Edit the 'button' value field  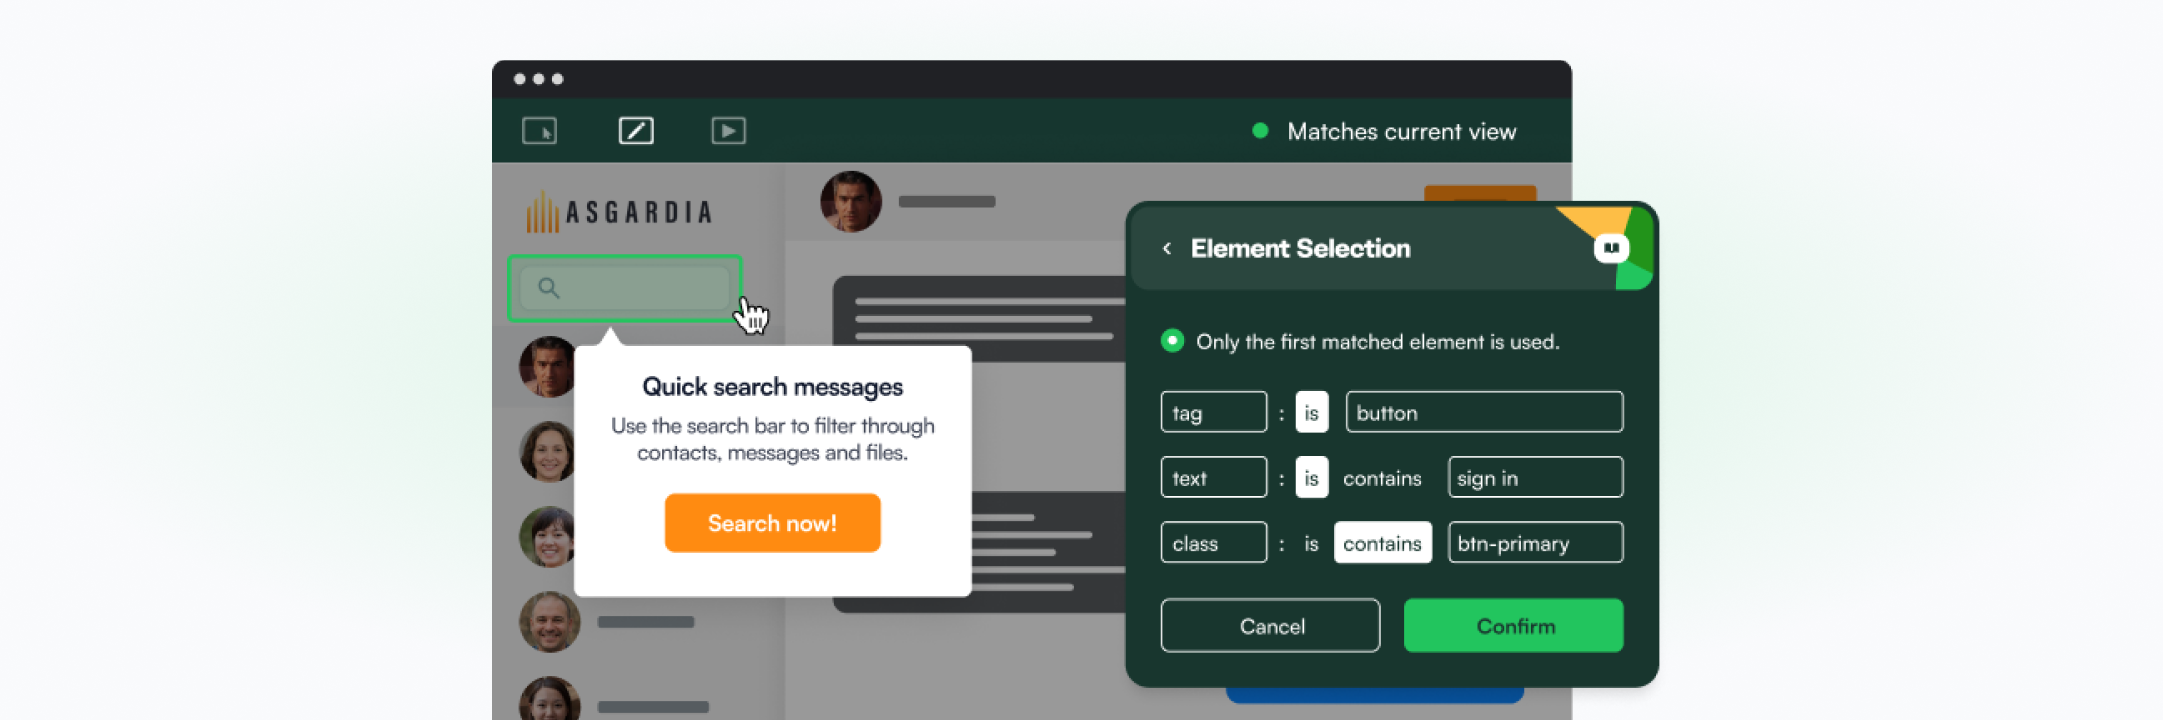click(1484, 412)
